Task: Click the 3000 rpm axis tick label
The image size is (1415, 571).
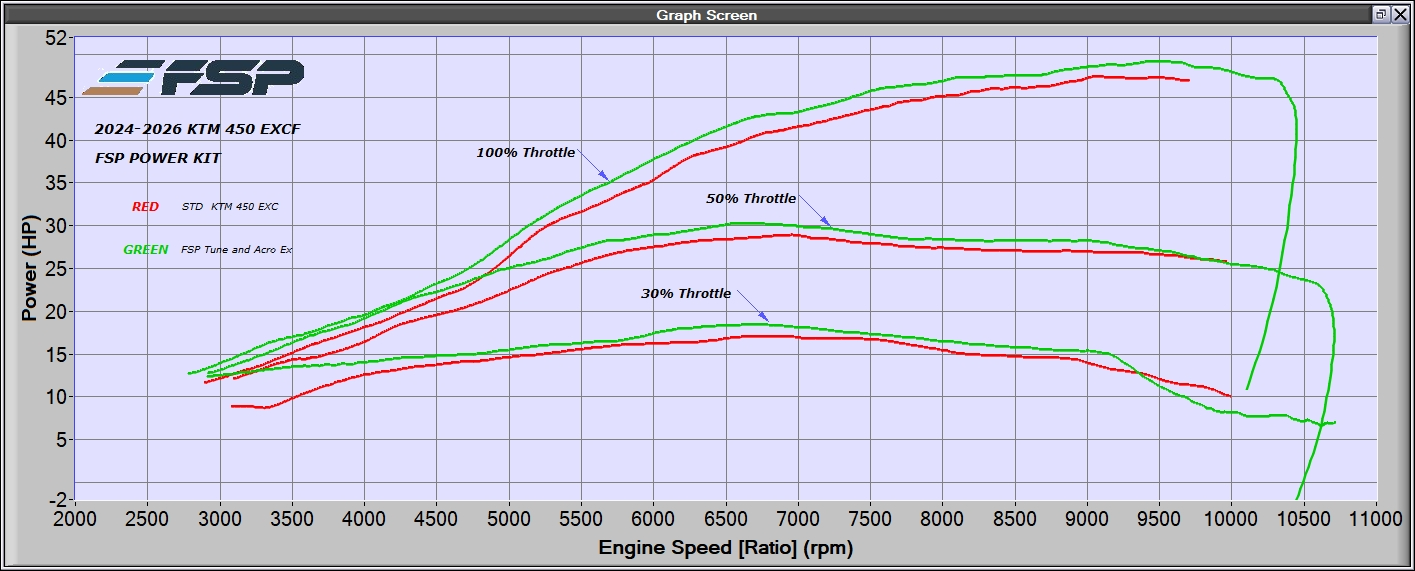Action: [220, 521]
